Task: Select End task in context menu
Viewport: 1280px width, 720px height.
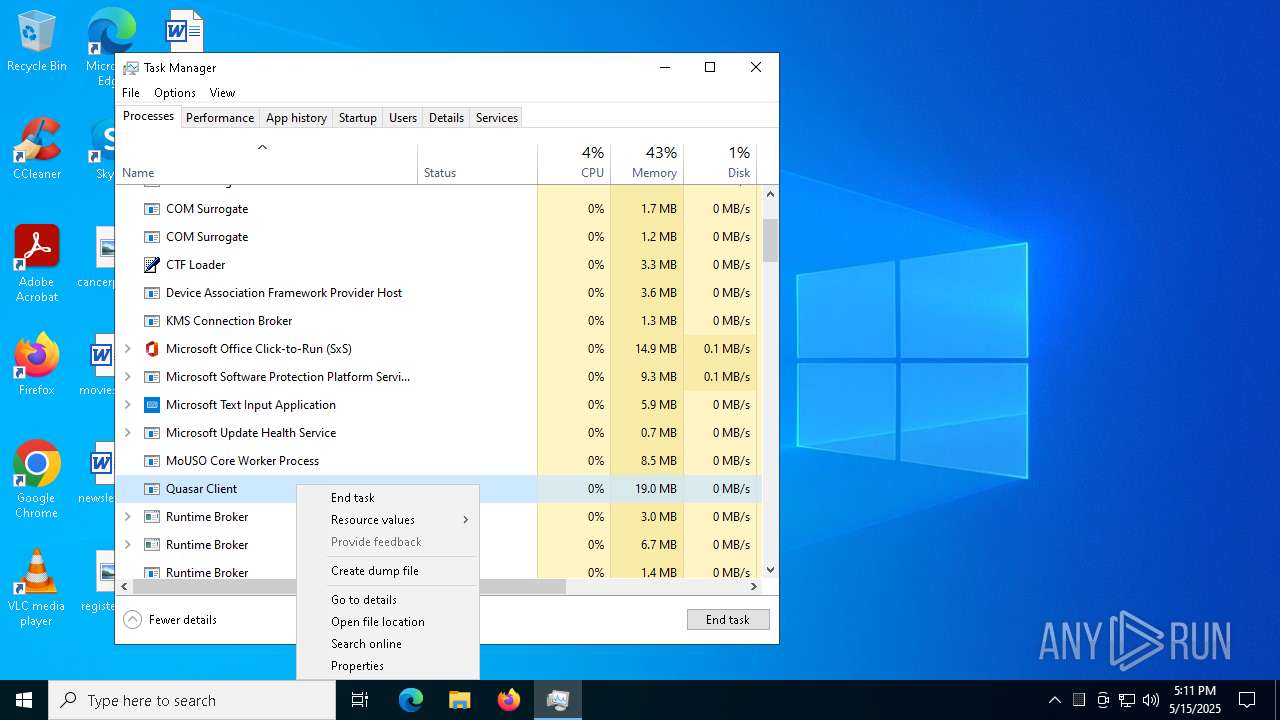Action: [x=388, y=498]
